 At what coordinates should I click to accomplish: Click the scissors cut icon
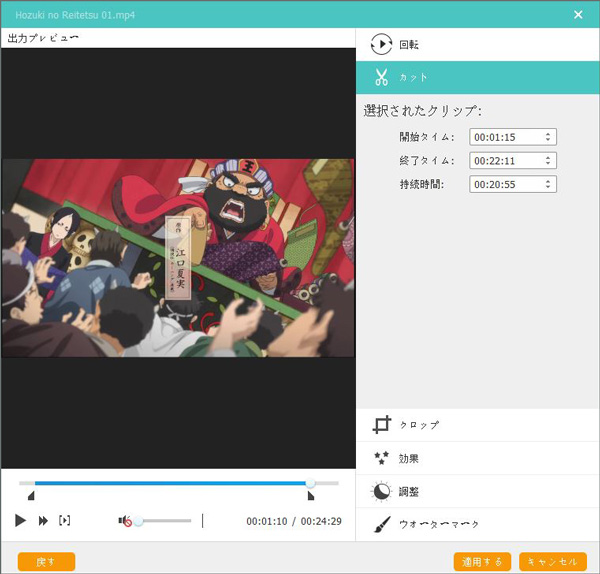tap(381, 77)
